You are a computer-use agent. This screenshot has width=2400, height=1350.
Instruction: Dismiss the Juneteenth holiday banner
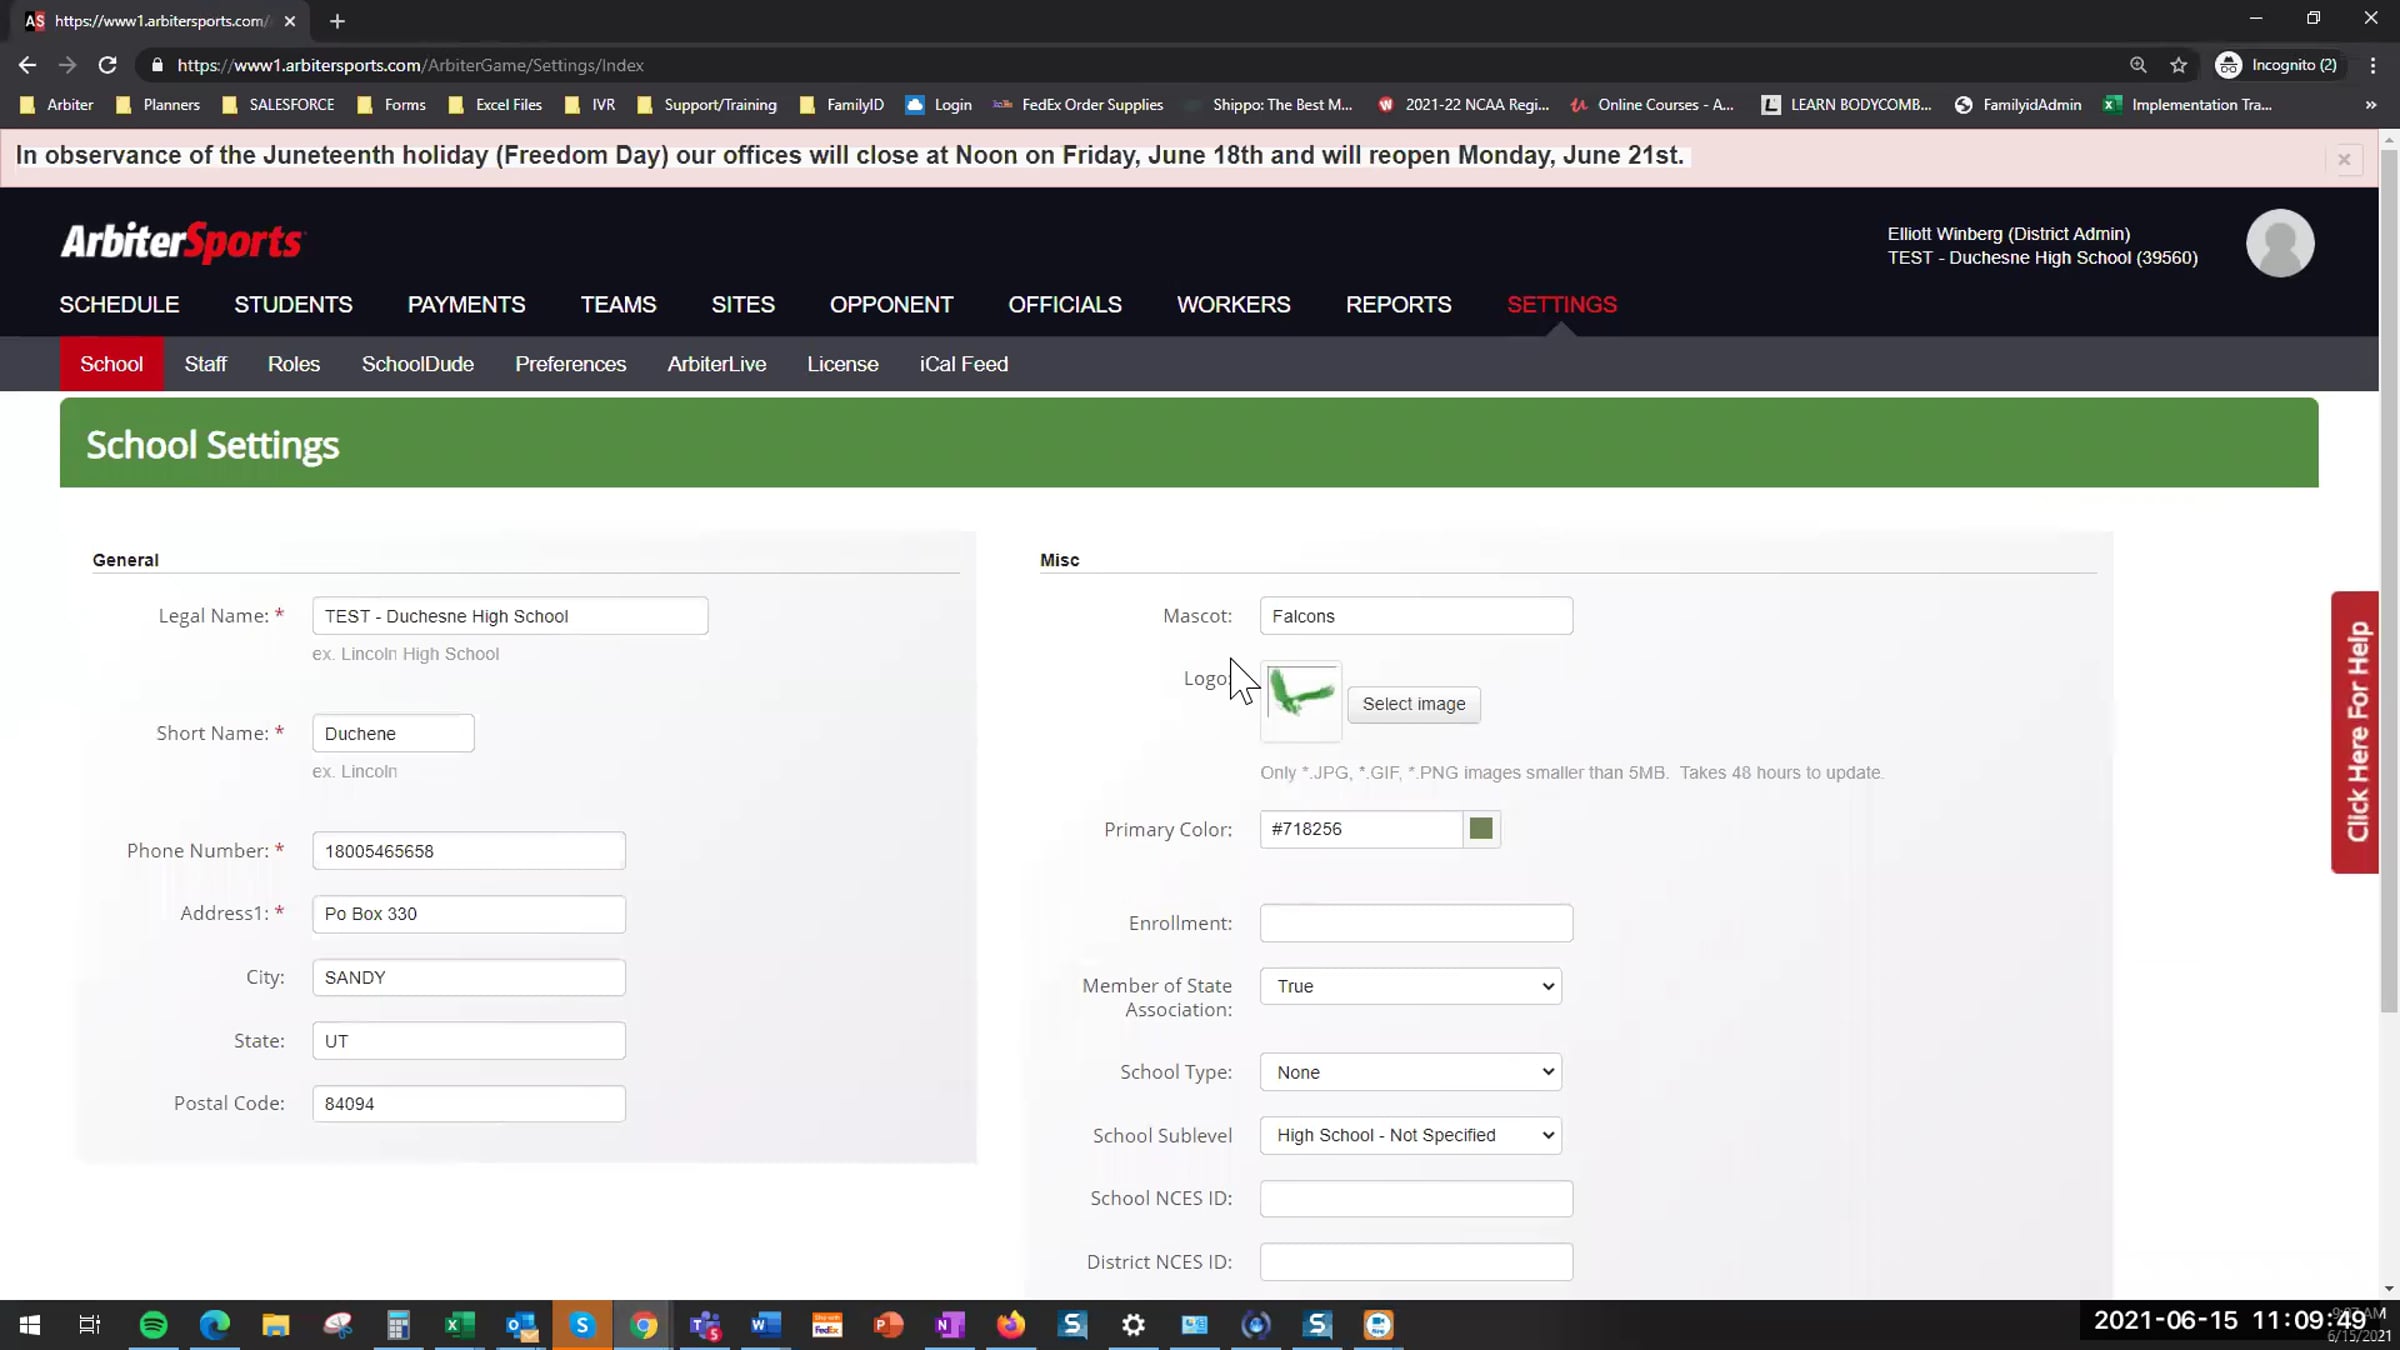click(x=2343, y=159)
